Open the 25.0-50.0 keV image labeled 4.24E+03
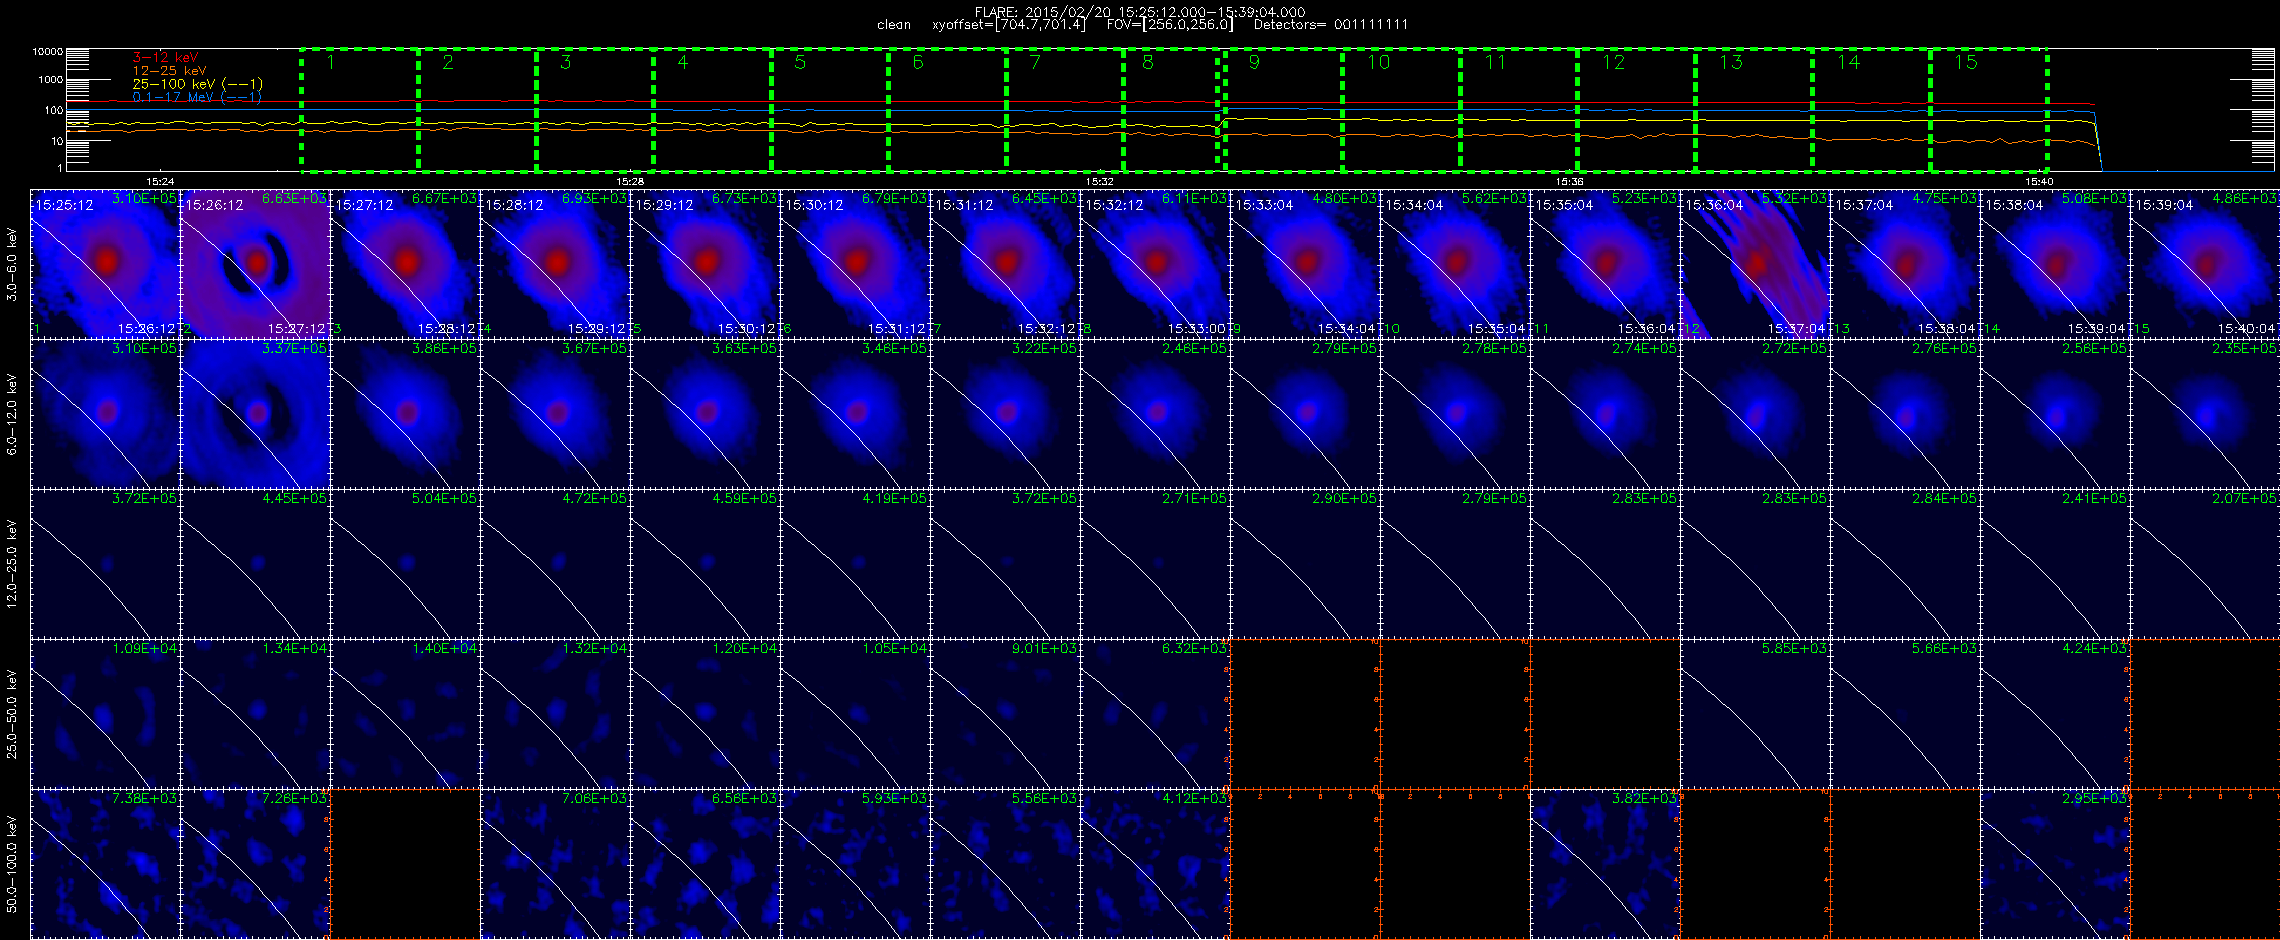The height and width of the screenshot is (940, 2280). 2055,714
